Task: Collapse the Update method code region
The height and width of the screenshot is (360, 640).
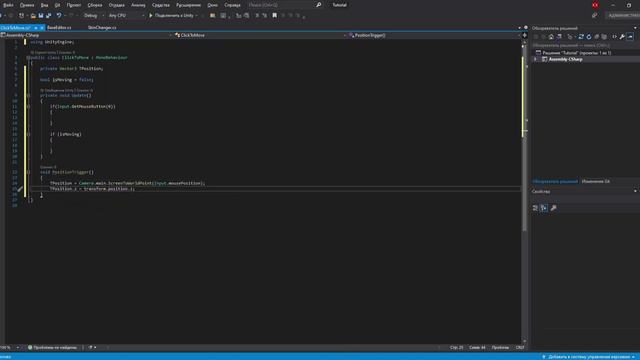Action: click(28, 95)
